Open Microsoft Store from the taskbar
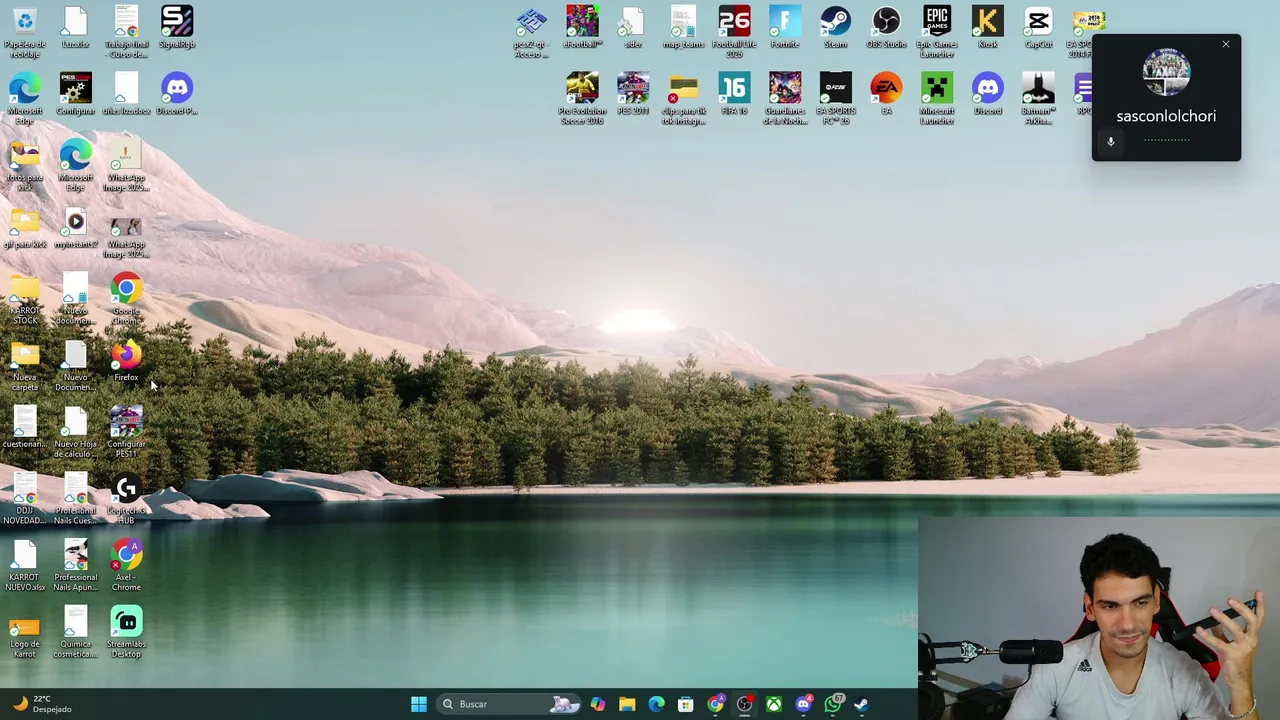The height and width of the screenshot is (720, 1280). point(686,704)
